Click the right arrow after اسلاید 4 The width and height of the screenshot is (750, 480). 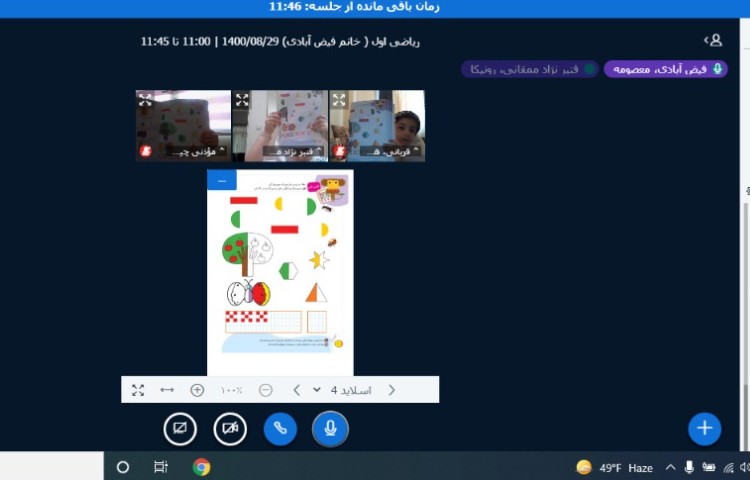pos(392,390)
